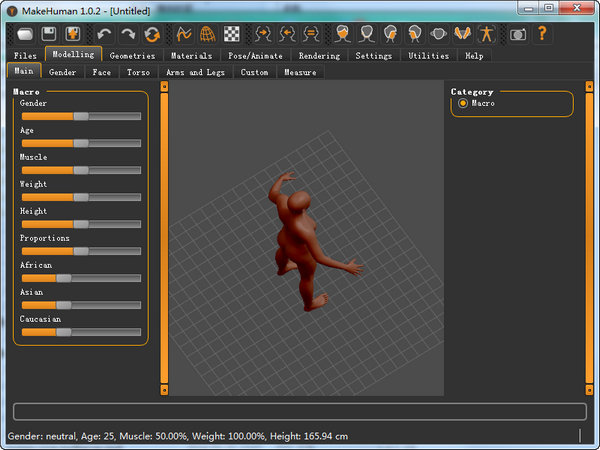
Task: Reset the model with the circular arrows icon
Action: (152, 34)
